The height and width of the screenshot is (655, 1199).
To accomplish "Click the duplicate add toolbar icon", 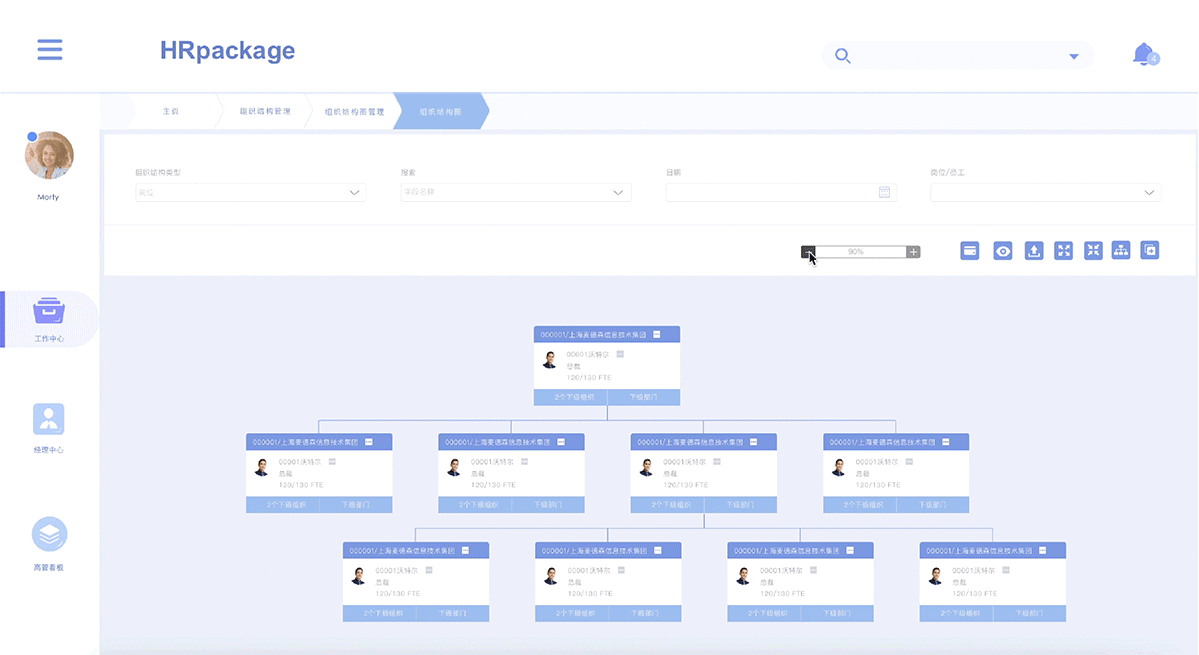I will (x=1150, y=251).
